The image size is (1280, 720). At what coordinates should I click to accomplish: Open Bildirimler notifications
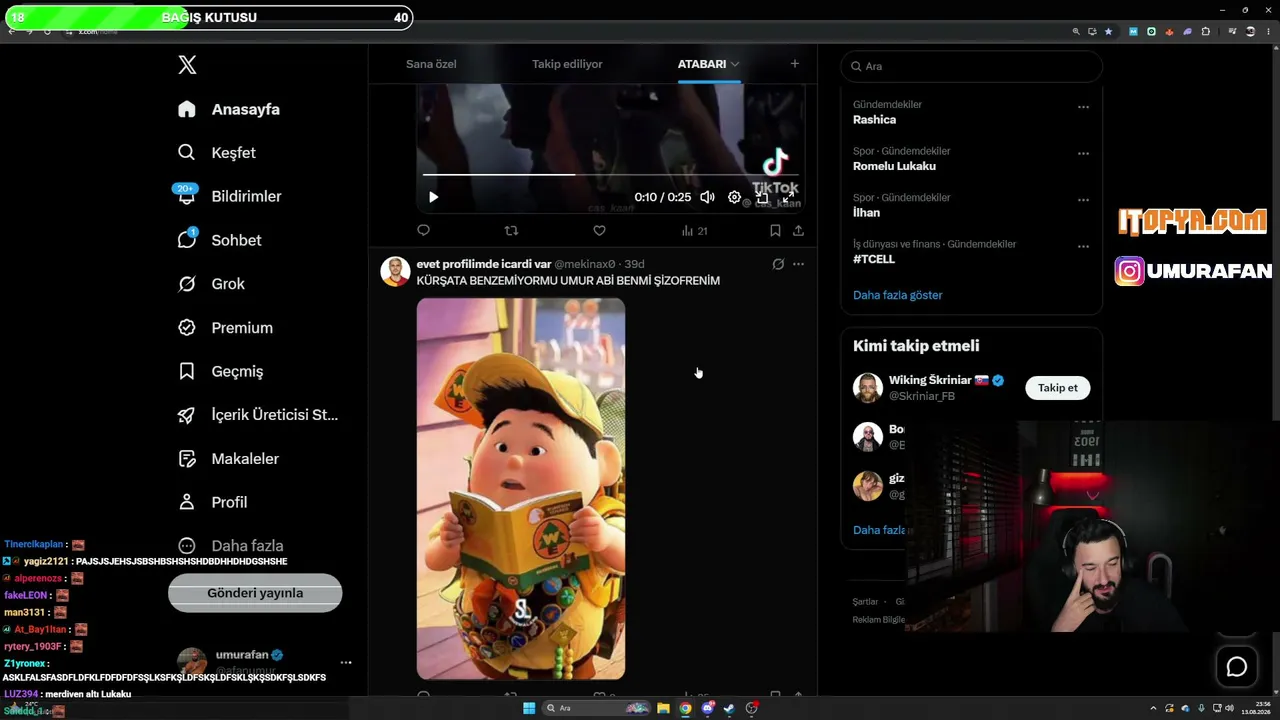coord(230,196)
